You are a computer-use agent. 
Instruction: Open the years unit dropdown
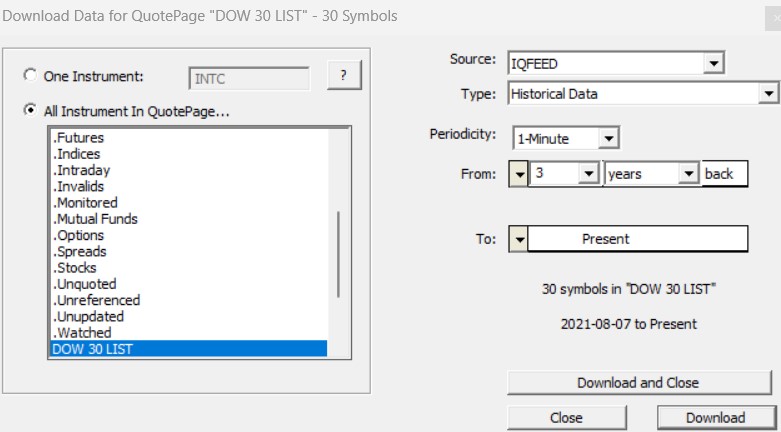(x=689, y=173)
